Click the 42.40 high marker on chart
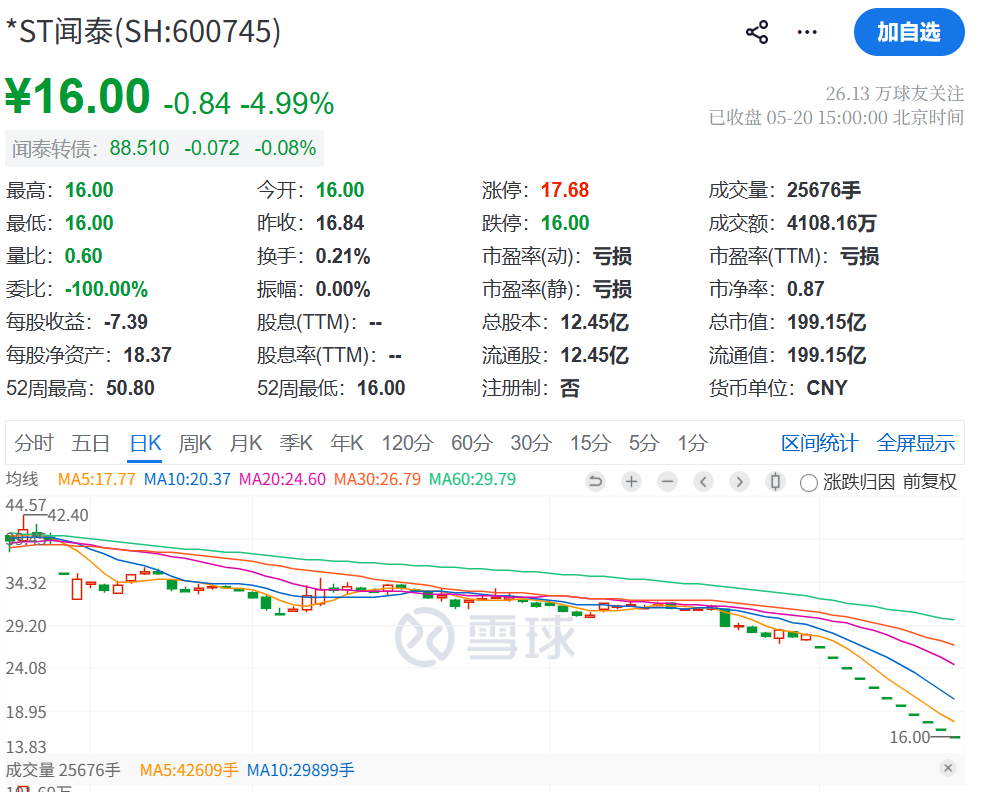 tap(68, 515)
